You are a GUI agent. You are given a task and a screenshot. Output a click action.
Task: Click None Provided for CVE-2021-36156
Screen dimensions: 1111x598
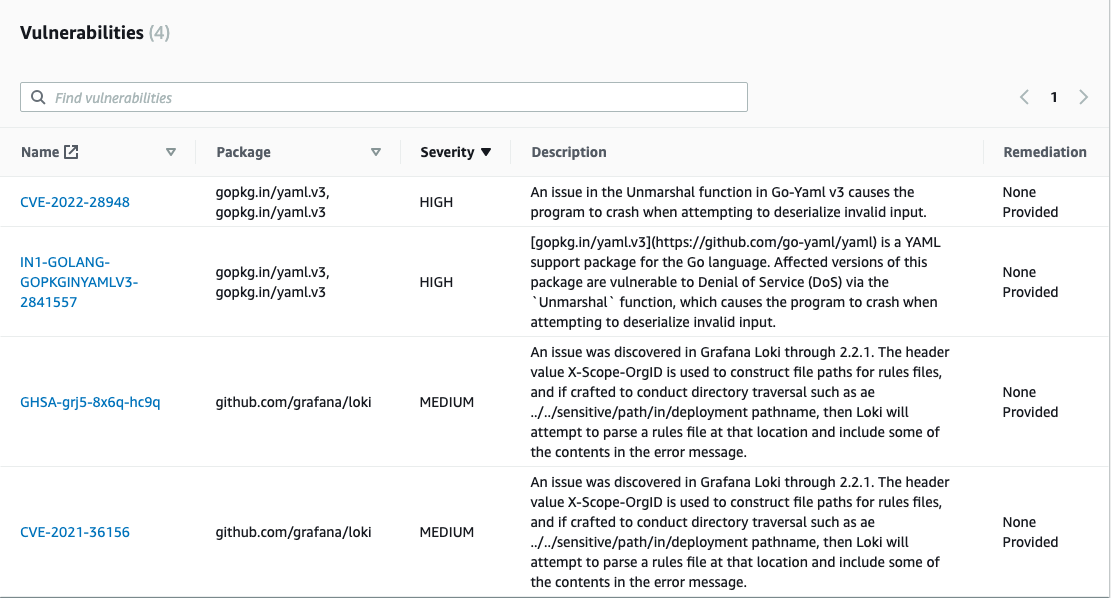[x=1030, y=532]
